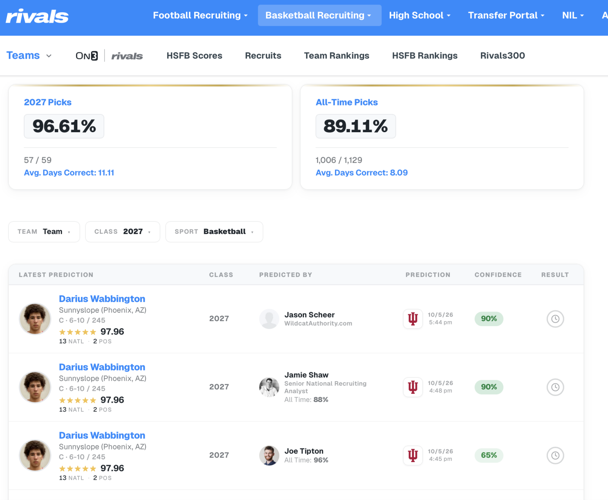Go to HSFB Scores
The image size is (608, 500).
tap(194, 56)
